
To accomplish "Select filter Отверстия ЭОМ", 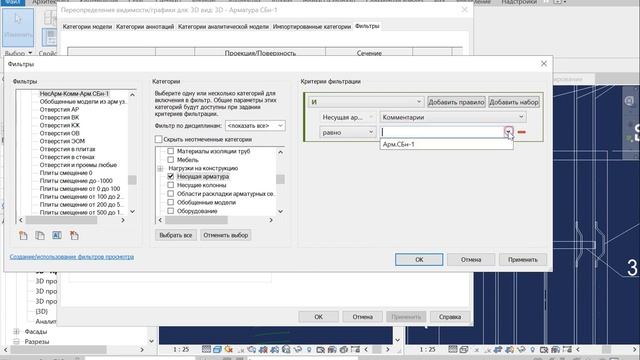I will pos(62,141).
